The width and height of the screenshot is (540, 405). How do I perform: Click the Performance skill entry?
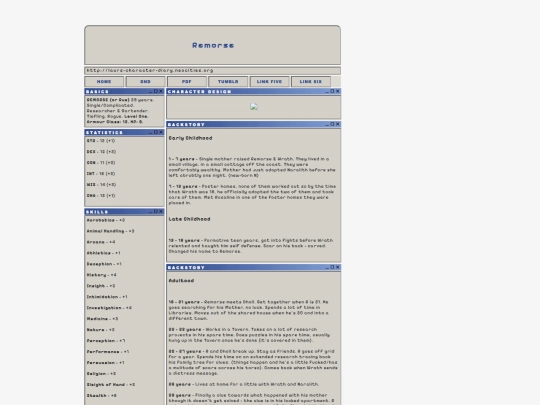pyautogui.click(x=108, y=352)
